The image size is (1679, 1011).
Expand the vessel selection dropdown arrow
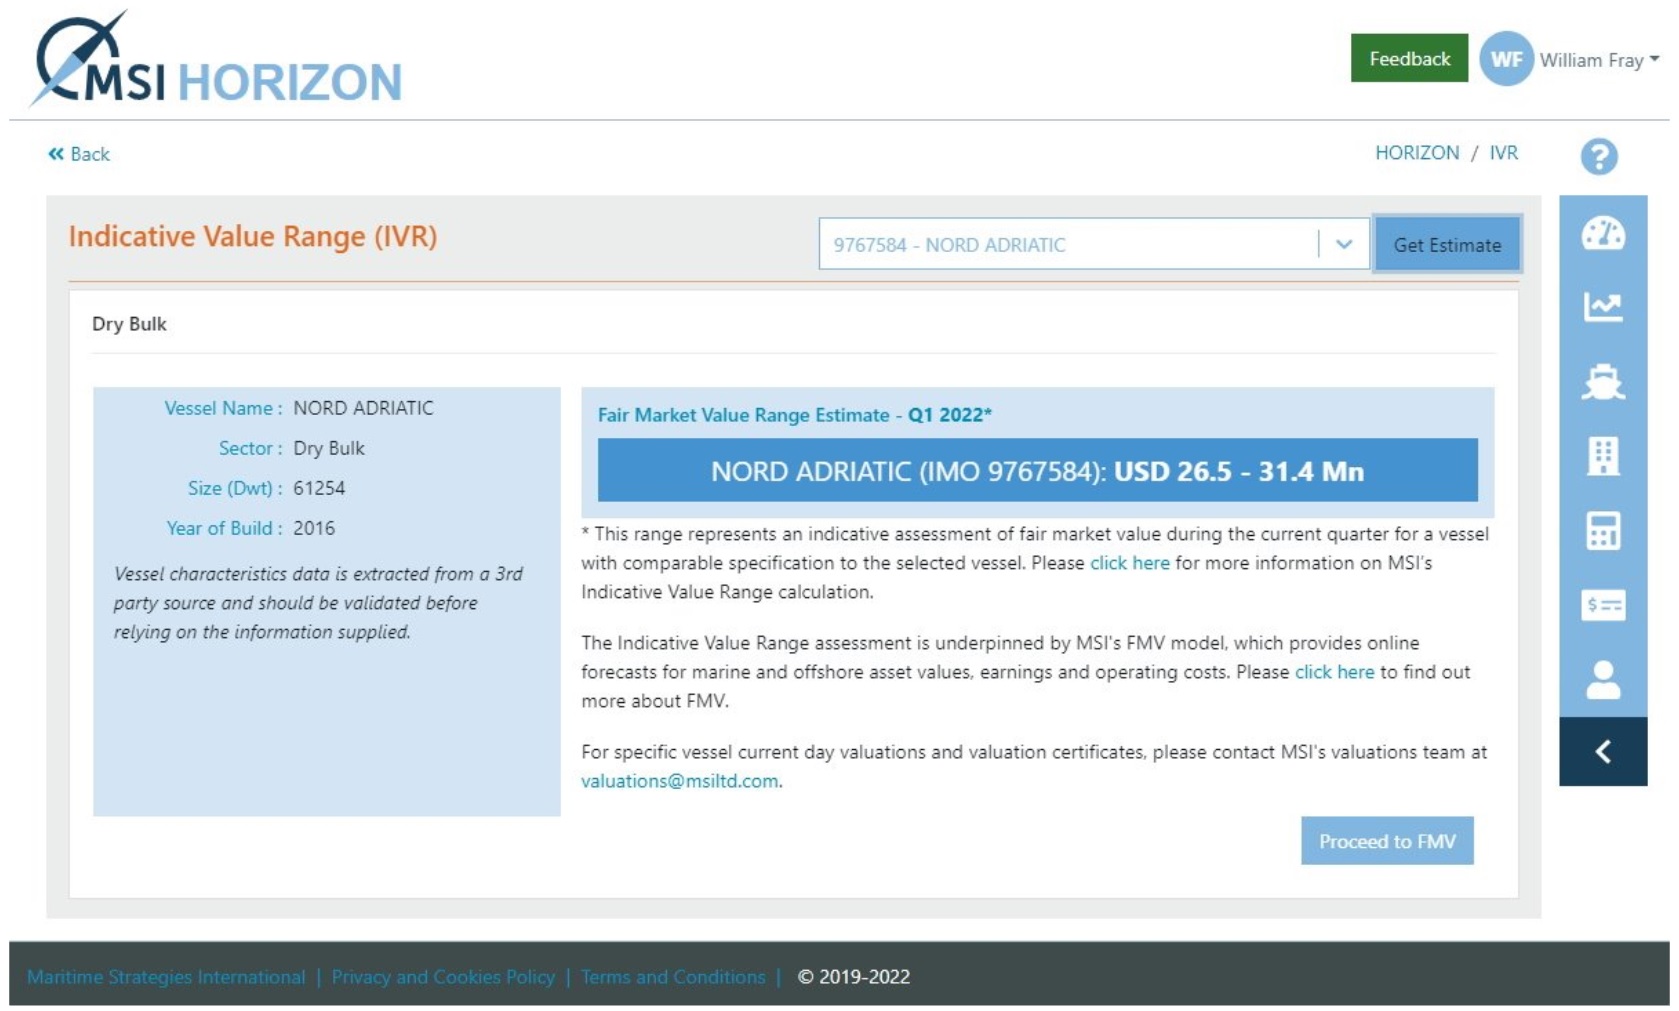pos(1344,244)
